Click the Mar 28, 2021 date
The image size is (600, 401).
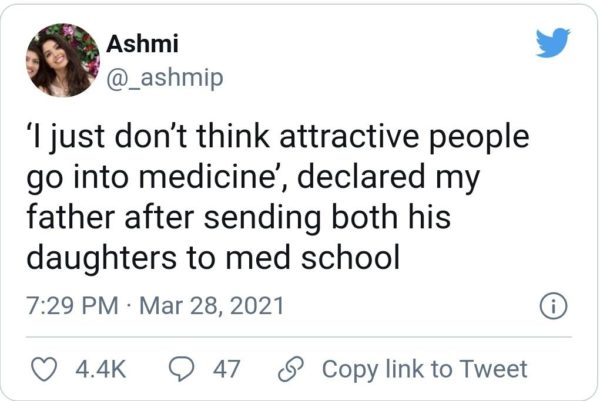click(x=210, y=305)
